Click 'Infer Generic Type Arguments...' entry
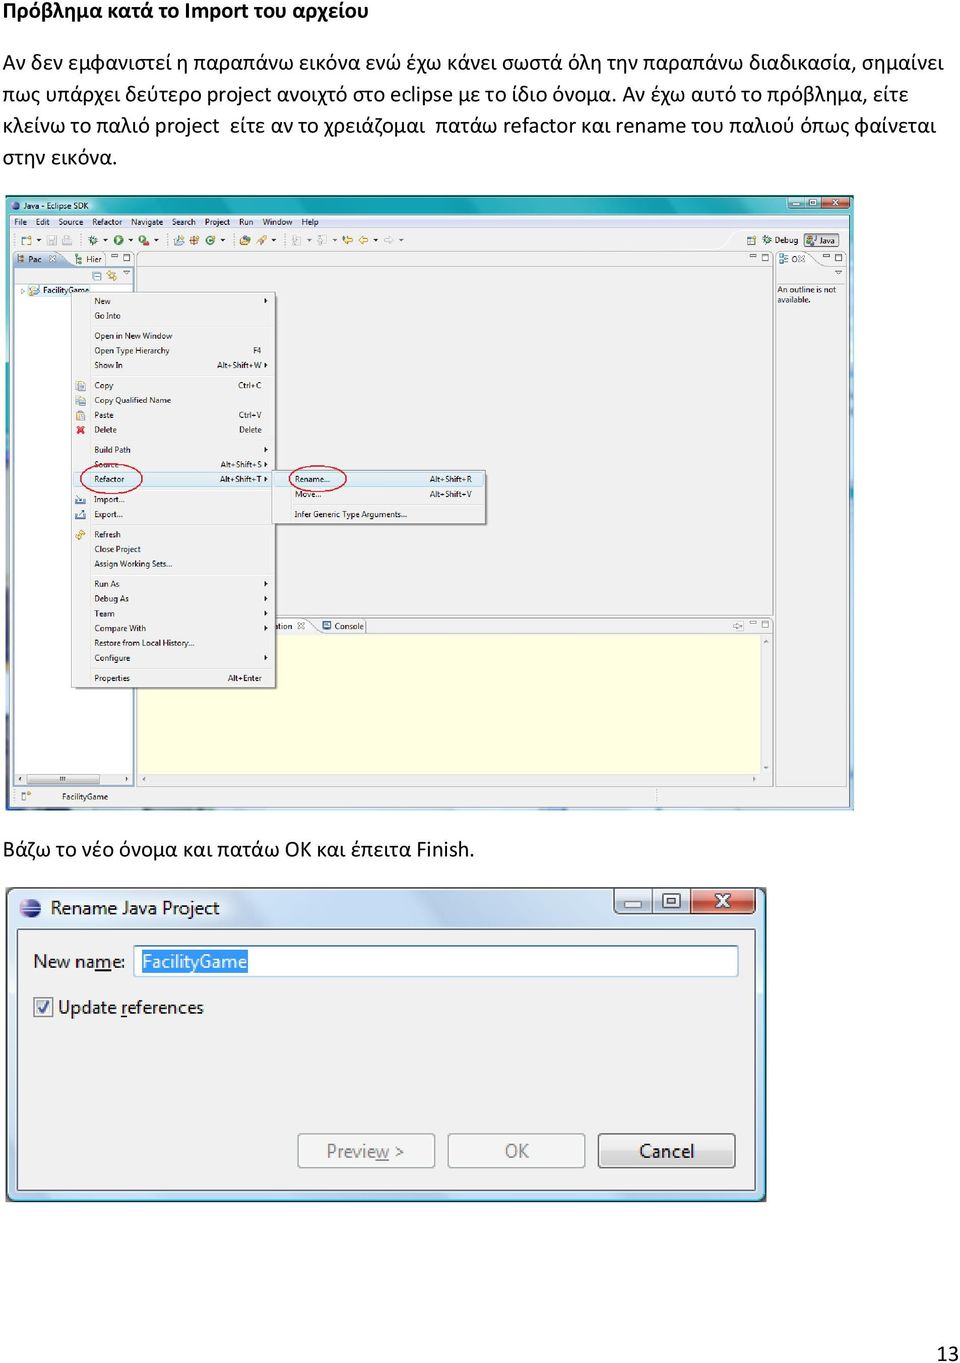Image resolution: width=960 pixels, height=1363 pixels. tap(379, 514)
